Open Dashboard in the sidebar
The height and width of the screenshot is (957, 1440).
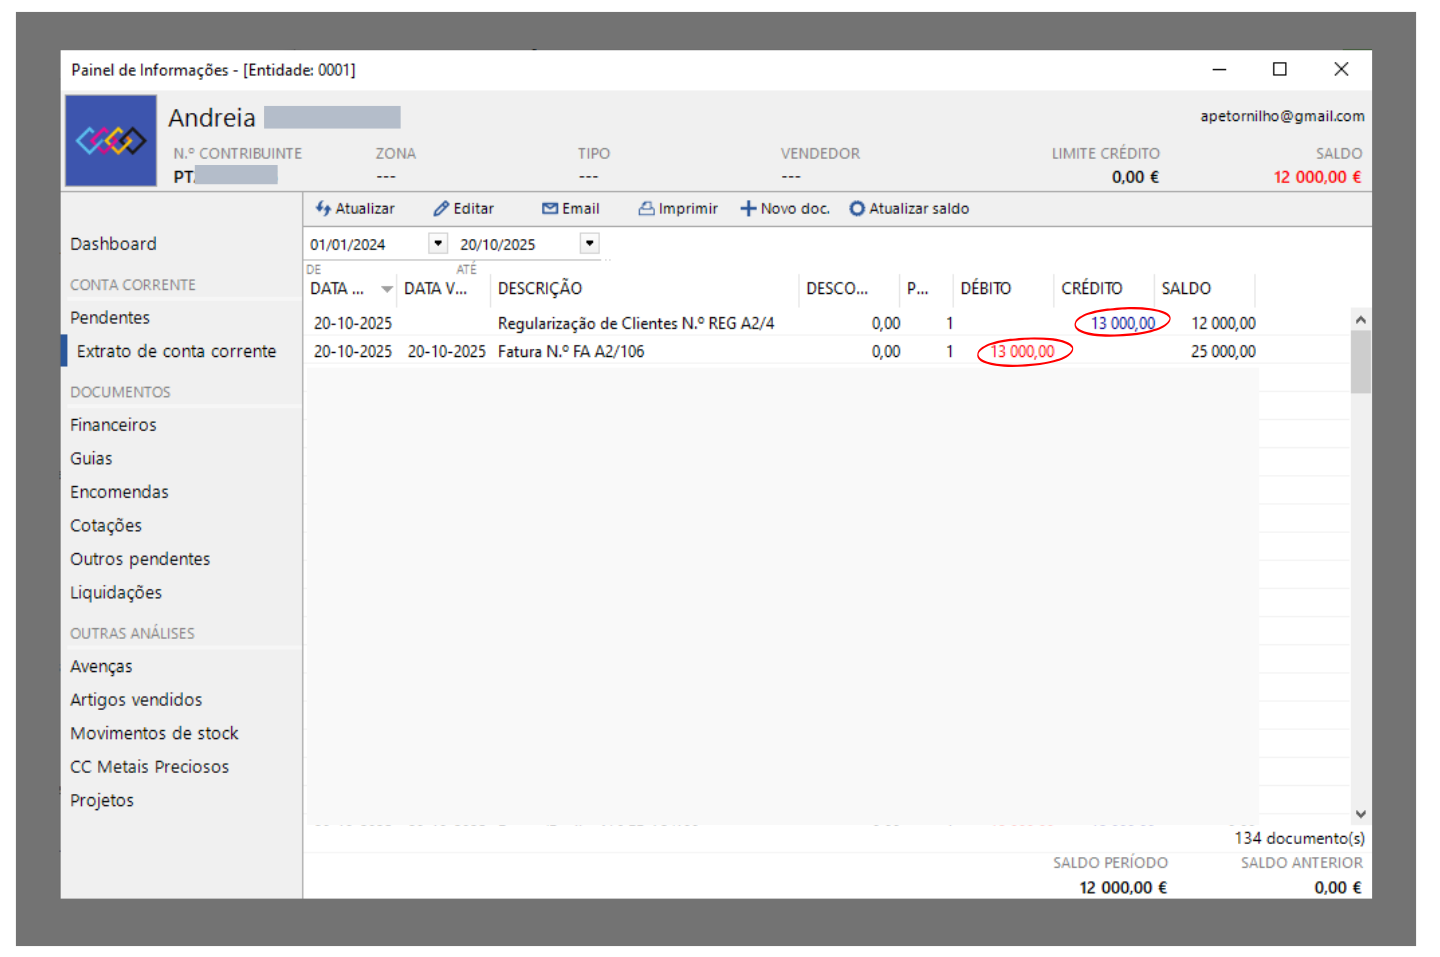click(113, 244)
